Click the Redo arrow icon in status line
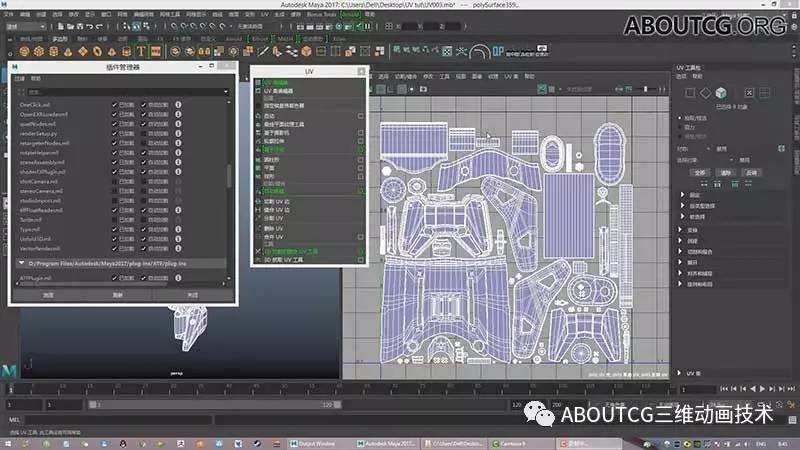 99,26
